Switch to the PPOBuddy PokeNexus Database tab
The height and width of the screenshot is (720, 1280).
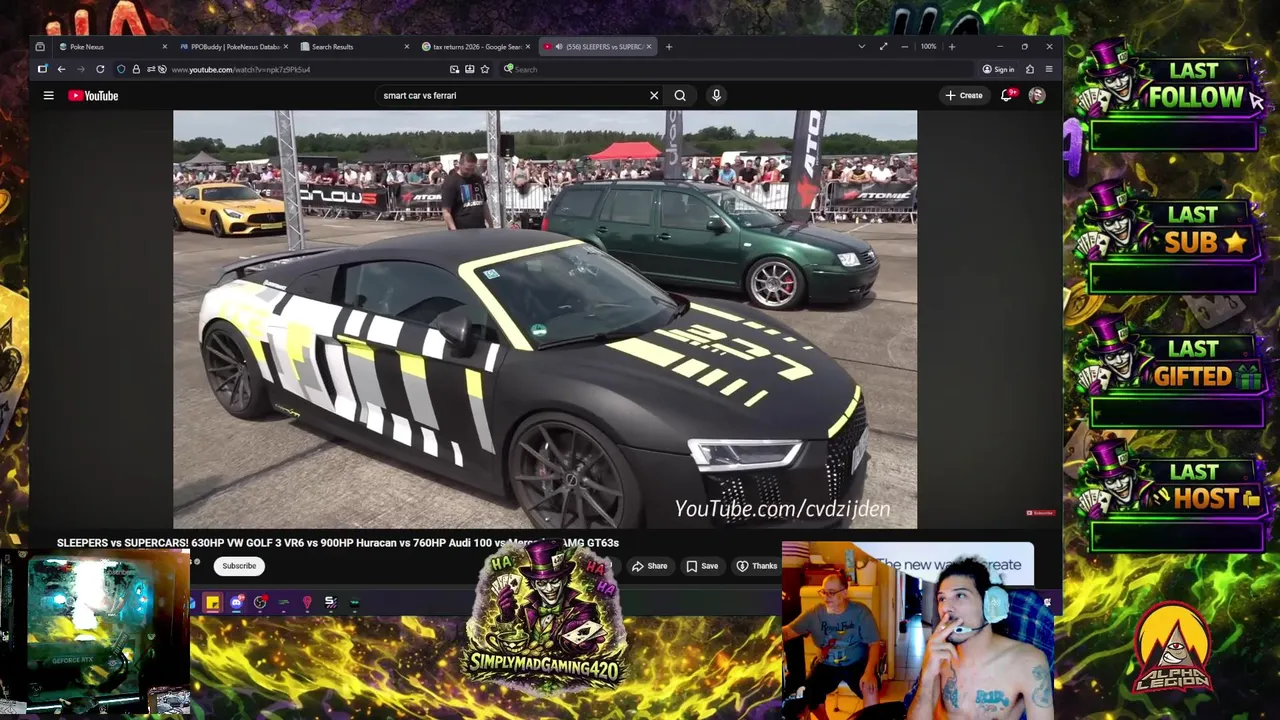tap(234, 46)
